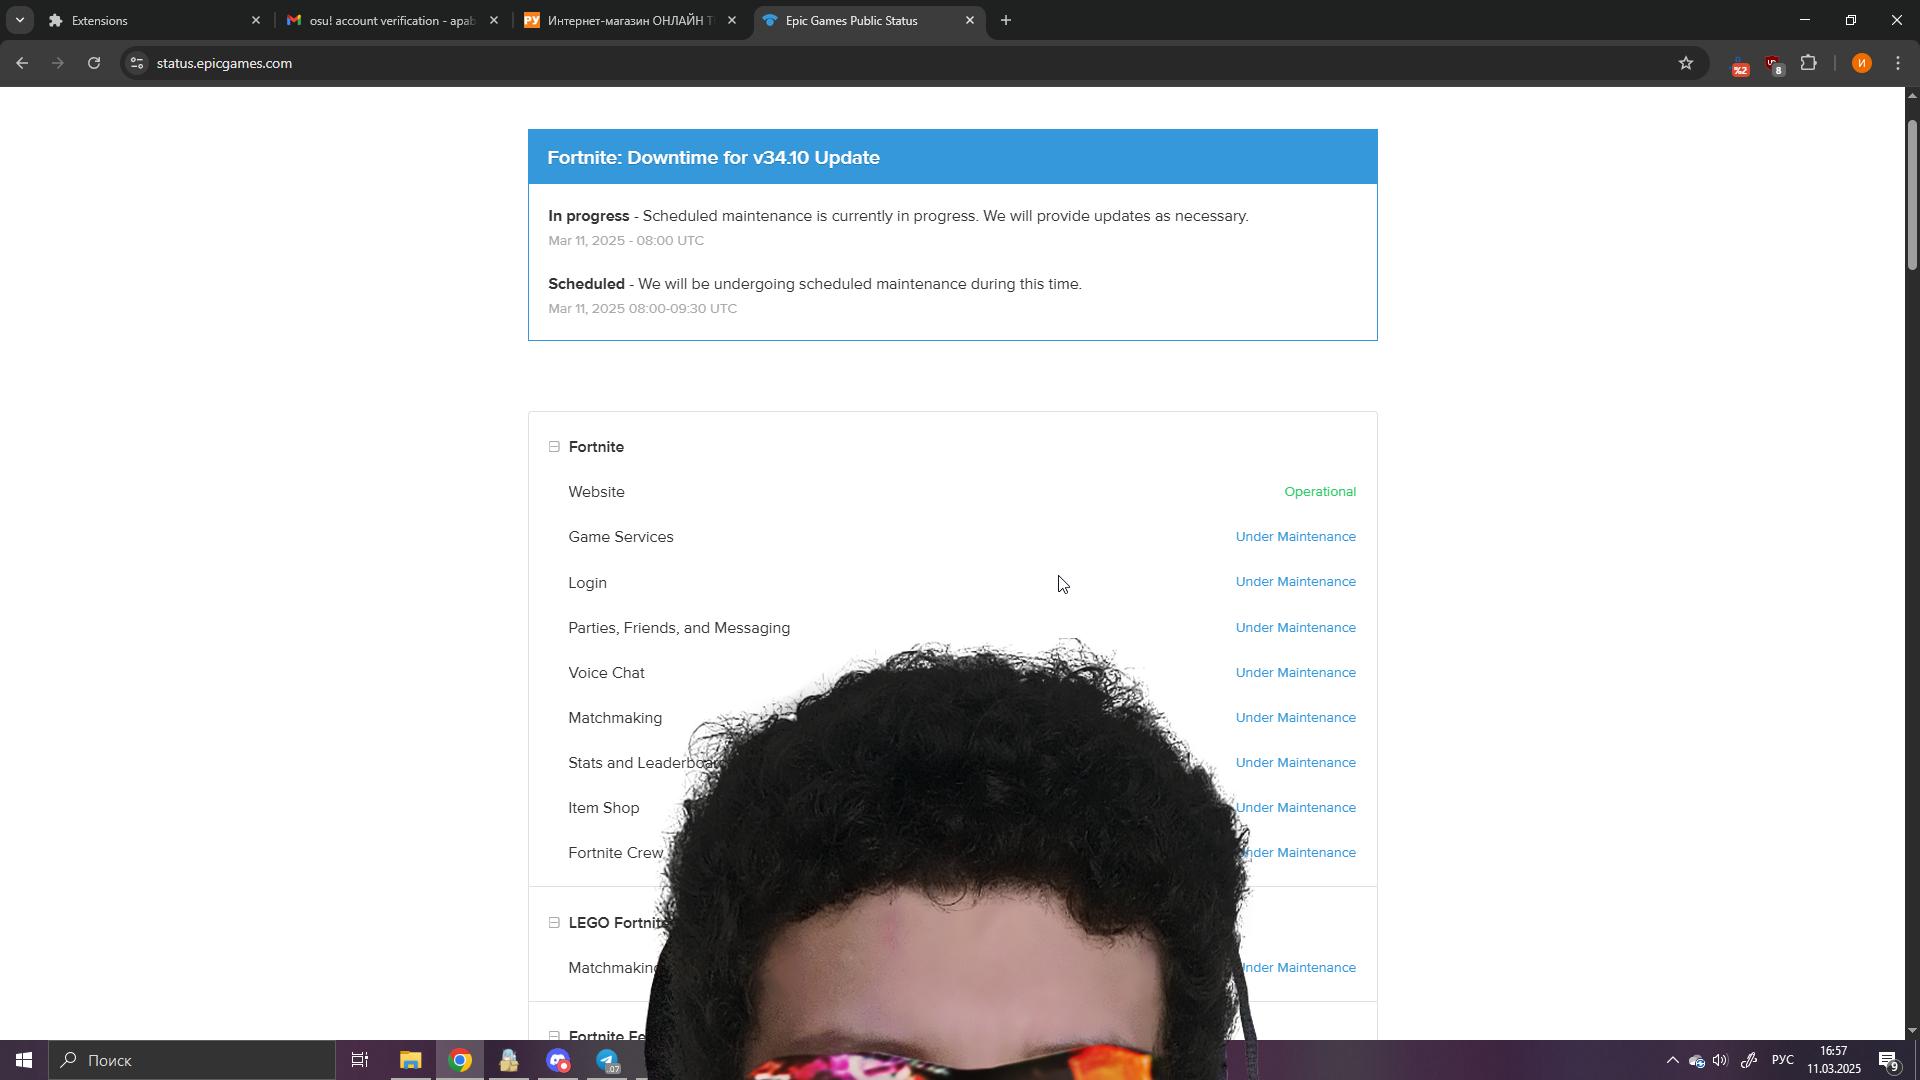
Task: Click the In progress update timestamp
Action: point(626,241)
